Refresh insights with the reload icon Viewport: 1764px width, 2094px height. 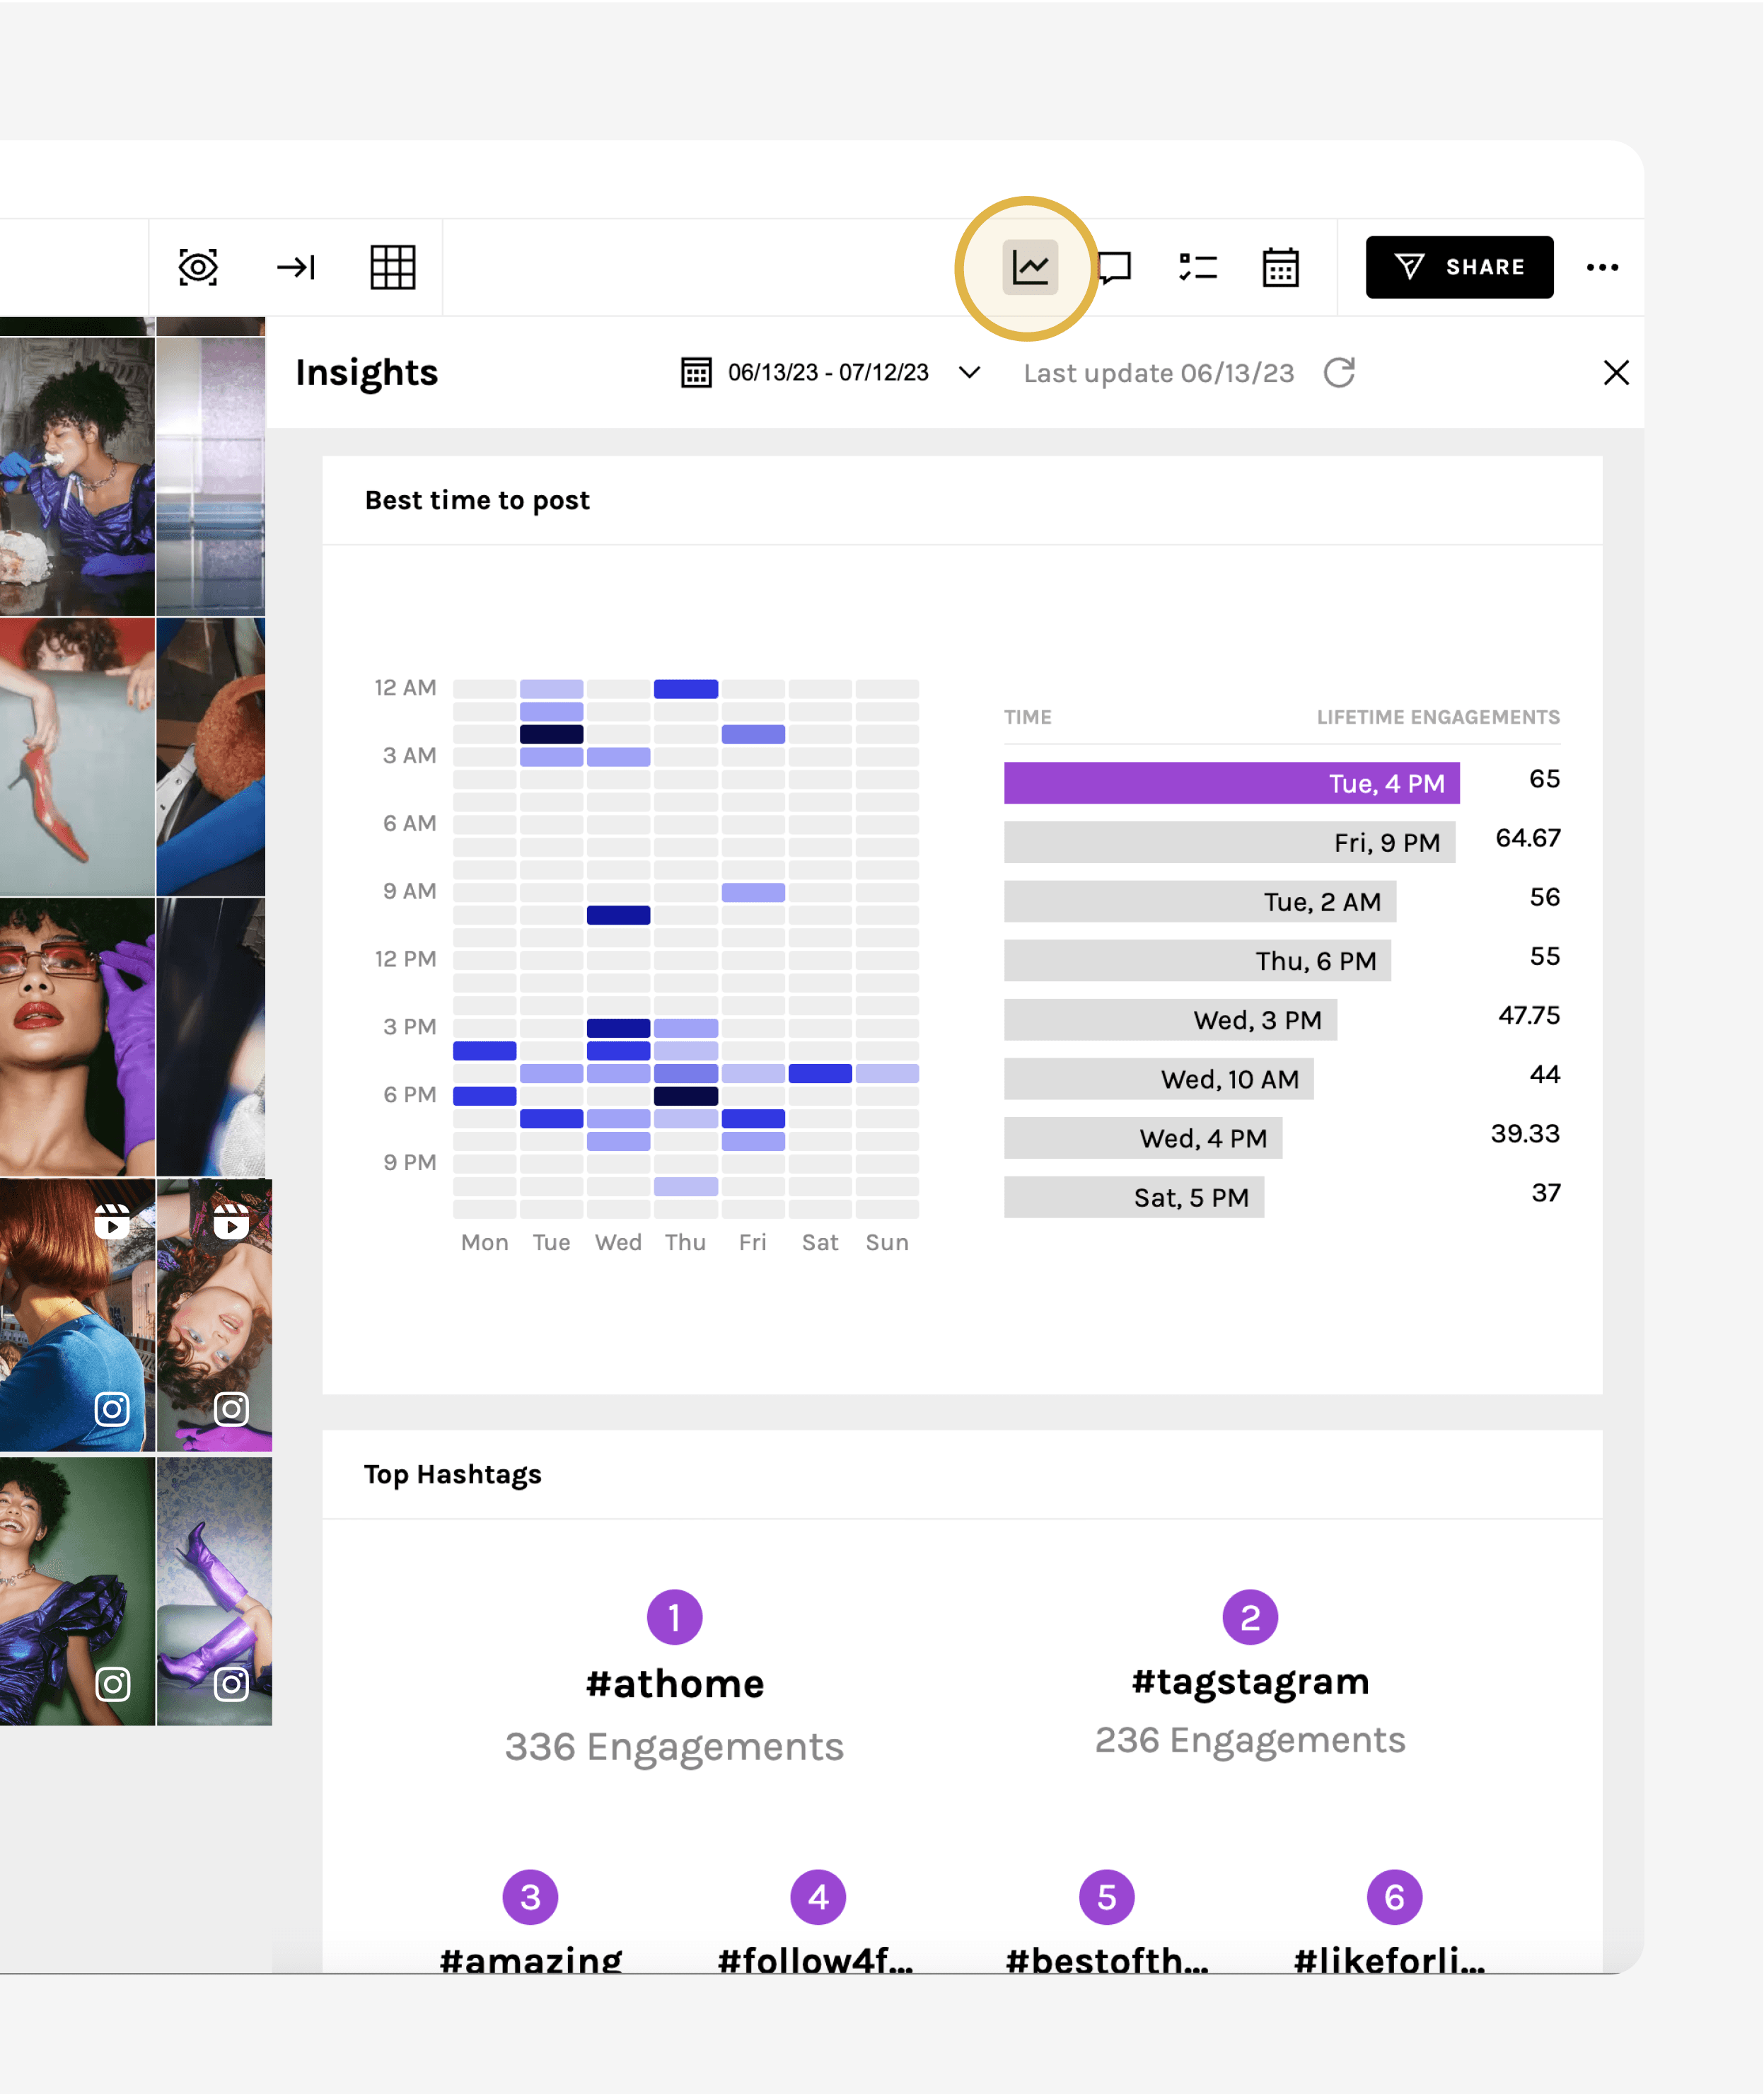coord(1339,373)
